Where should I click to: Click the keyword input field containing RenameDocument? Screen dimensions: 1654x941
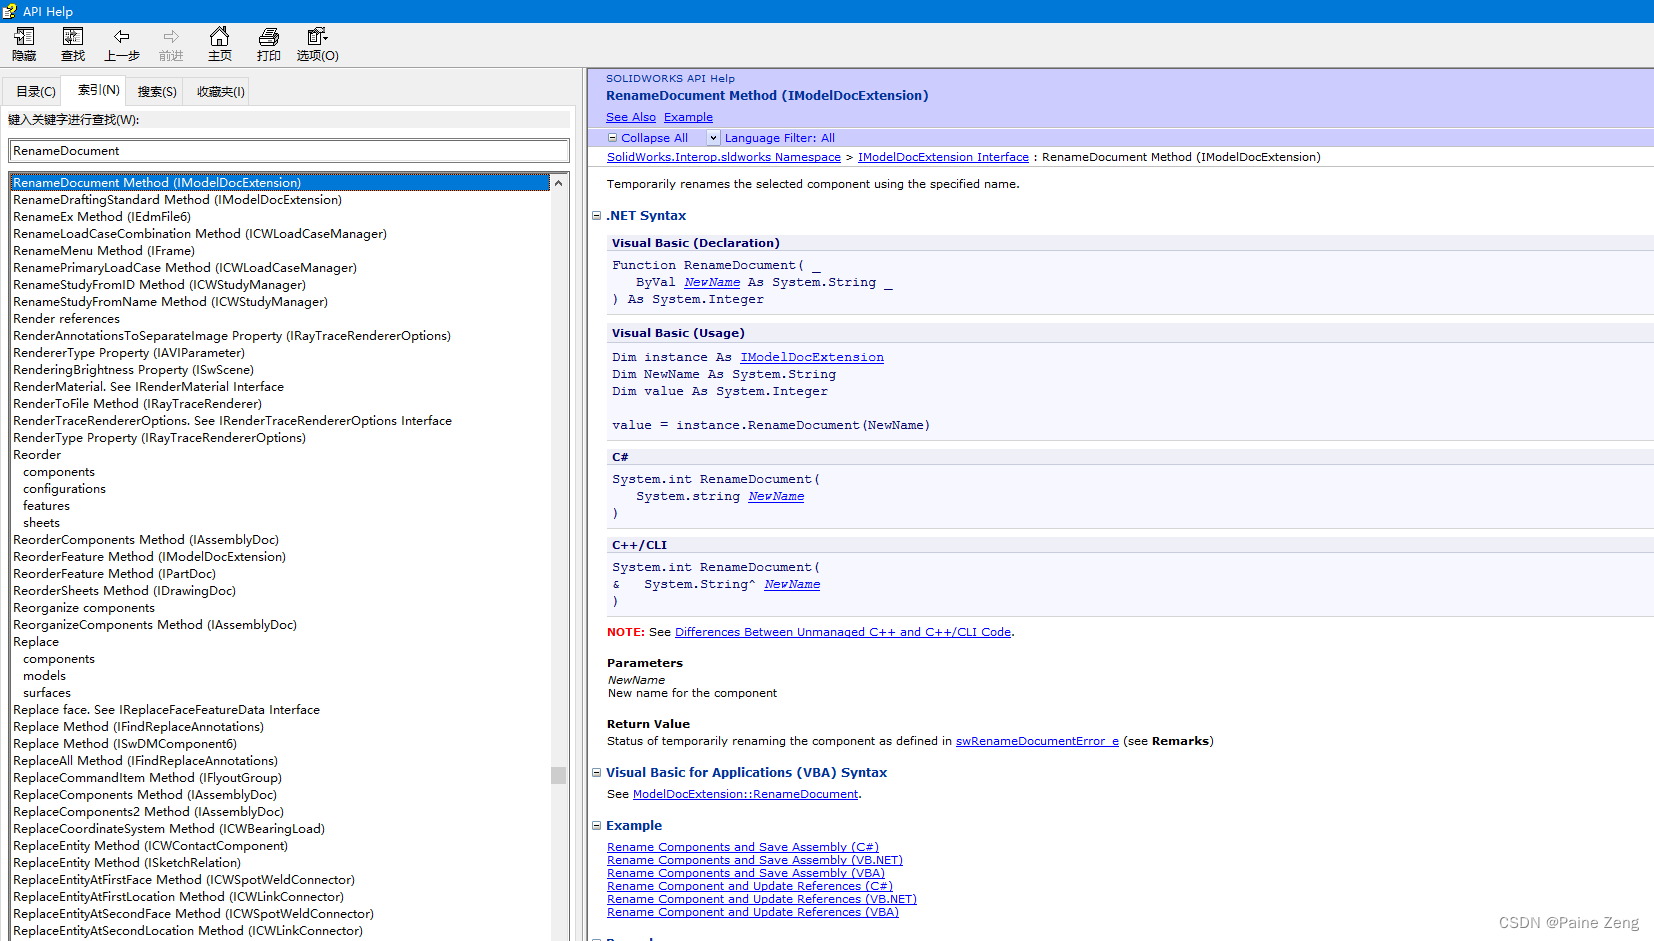[x=289, y=151]
